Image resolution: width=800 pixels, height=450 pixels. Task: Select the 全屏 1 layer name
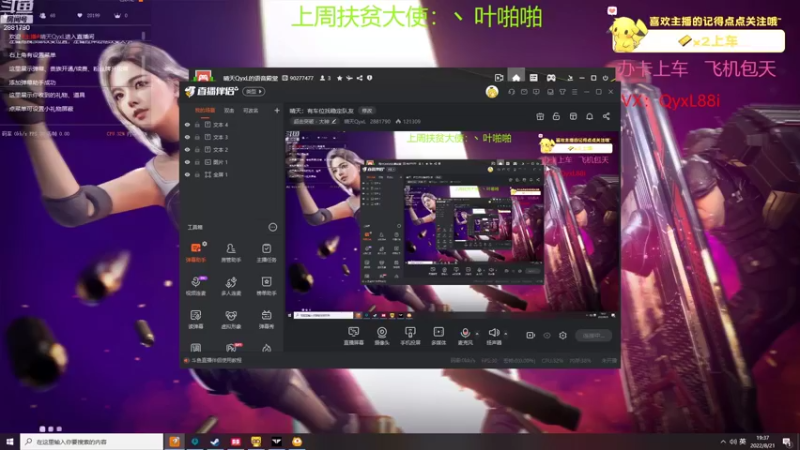coord(220,174)
